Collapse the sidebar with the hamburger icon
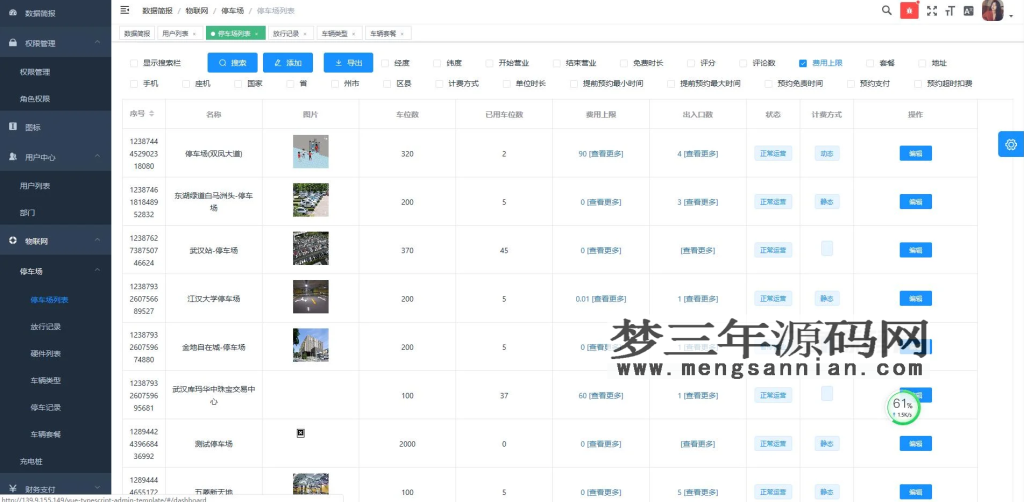1024x502 pixels. pos(125,10)
